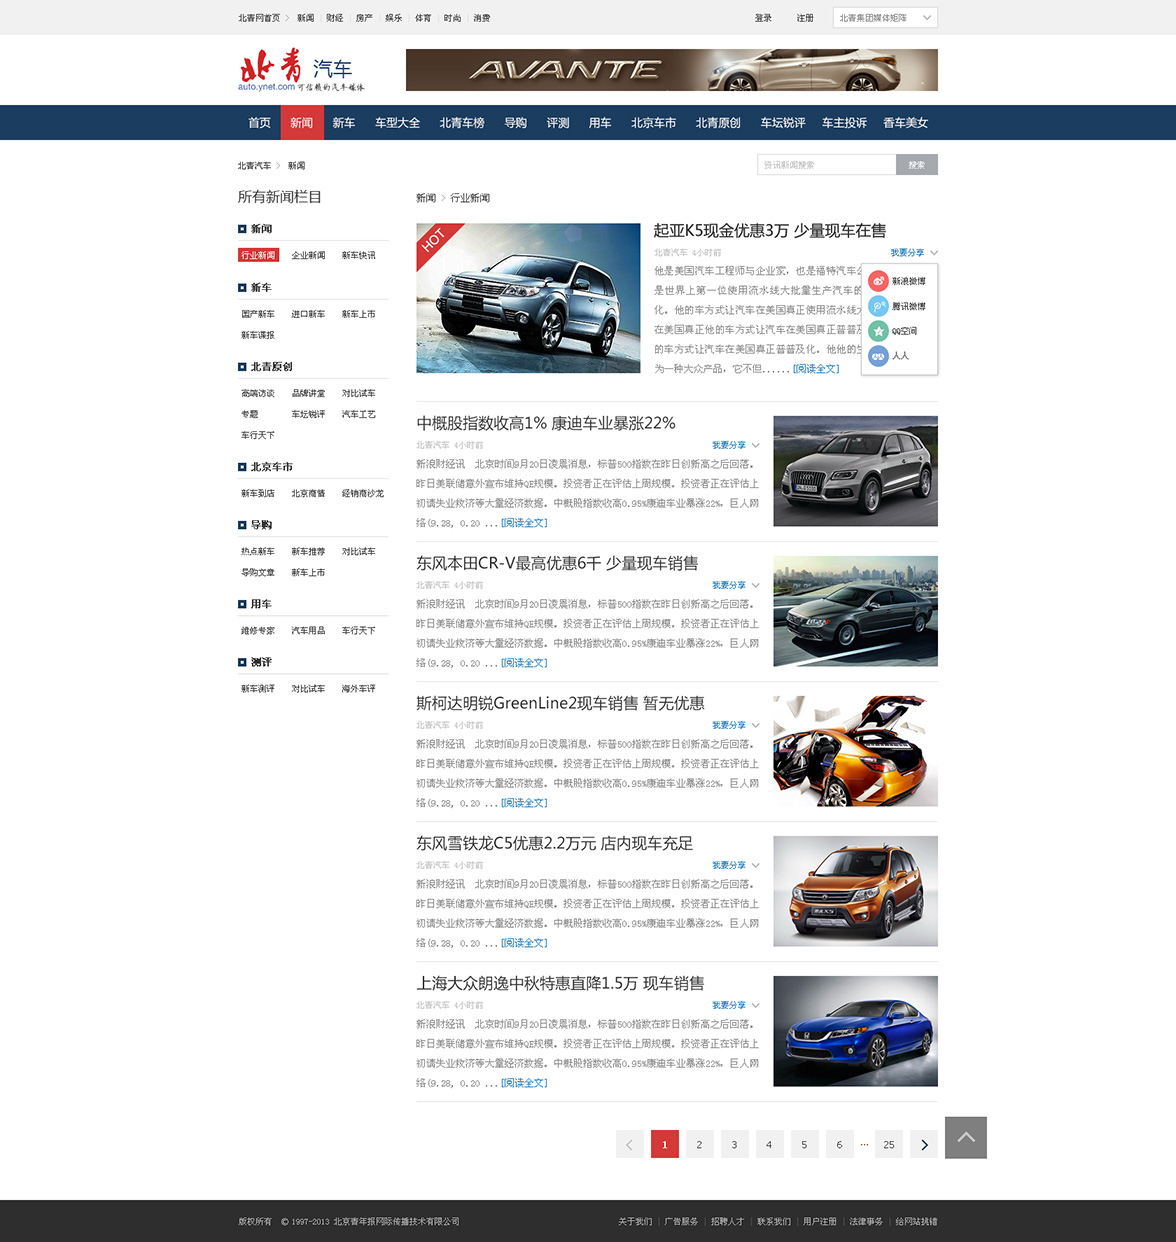The image size is (1176, 1242).
Task: Expand 我要分享 on the 东风本田CR-V article
Action: tap(735, 585)
